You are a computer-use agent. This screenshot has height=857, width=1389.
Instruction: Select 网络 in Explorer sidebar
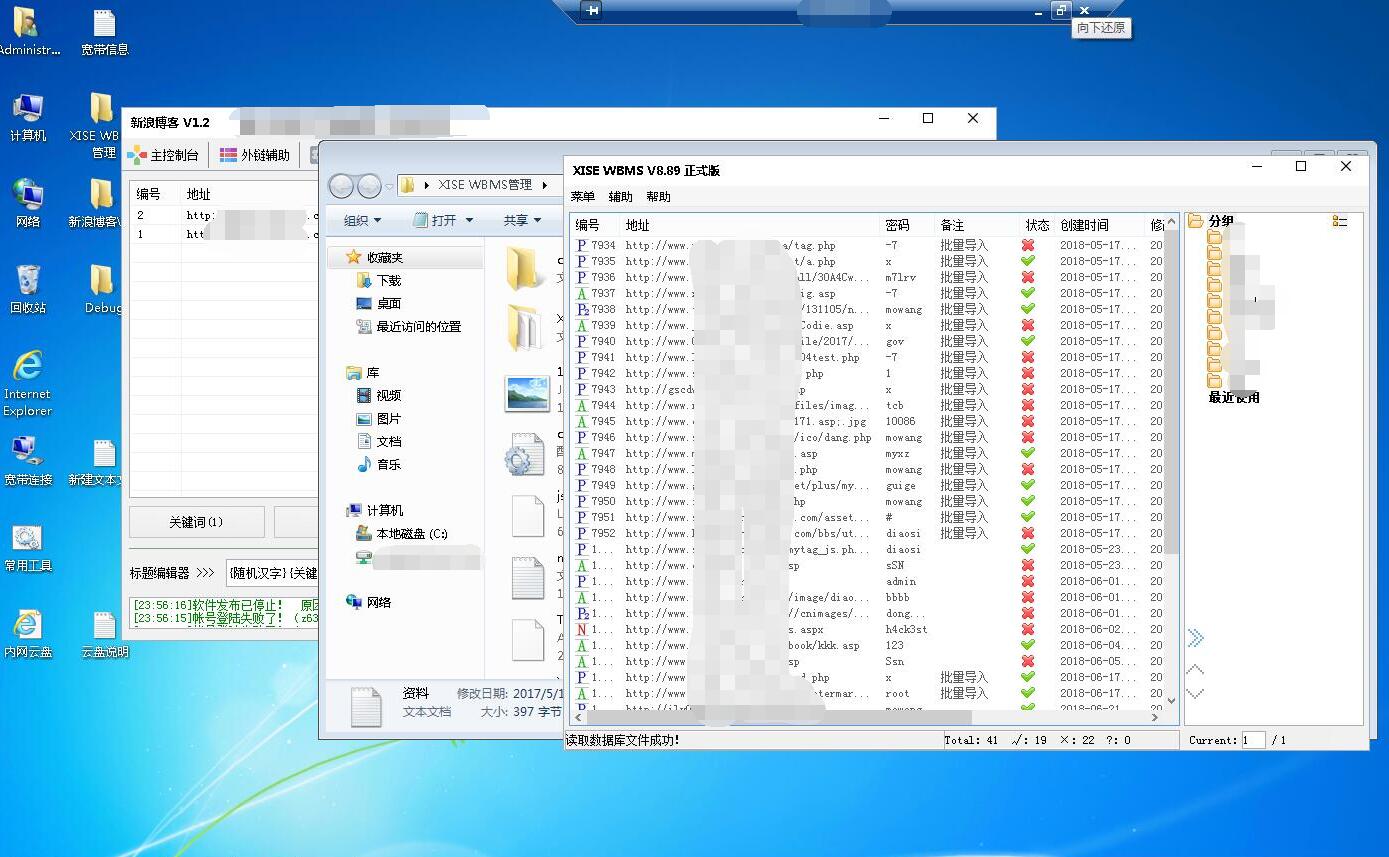click(x=369, y=602)
